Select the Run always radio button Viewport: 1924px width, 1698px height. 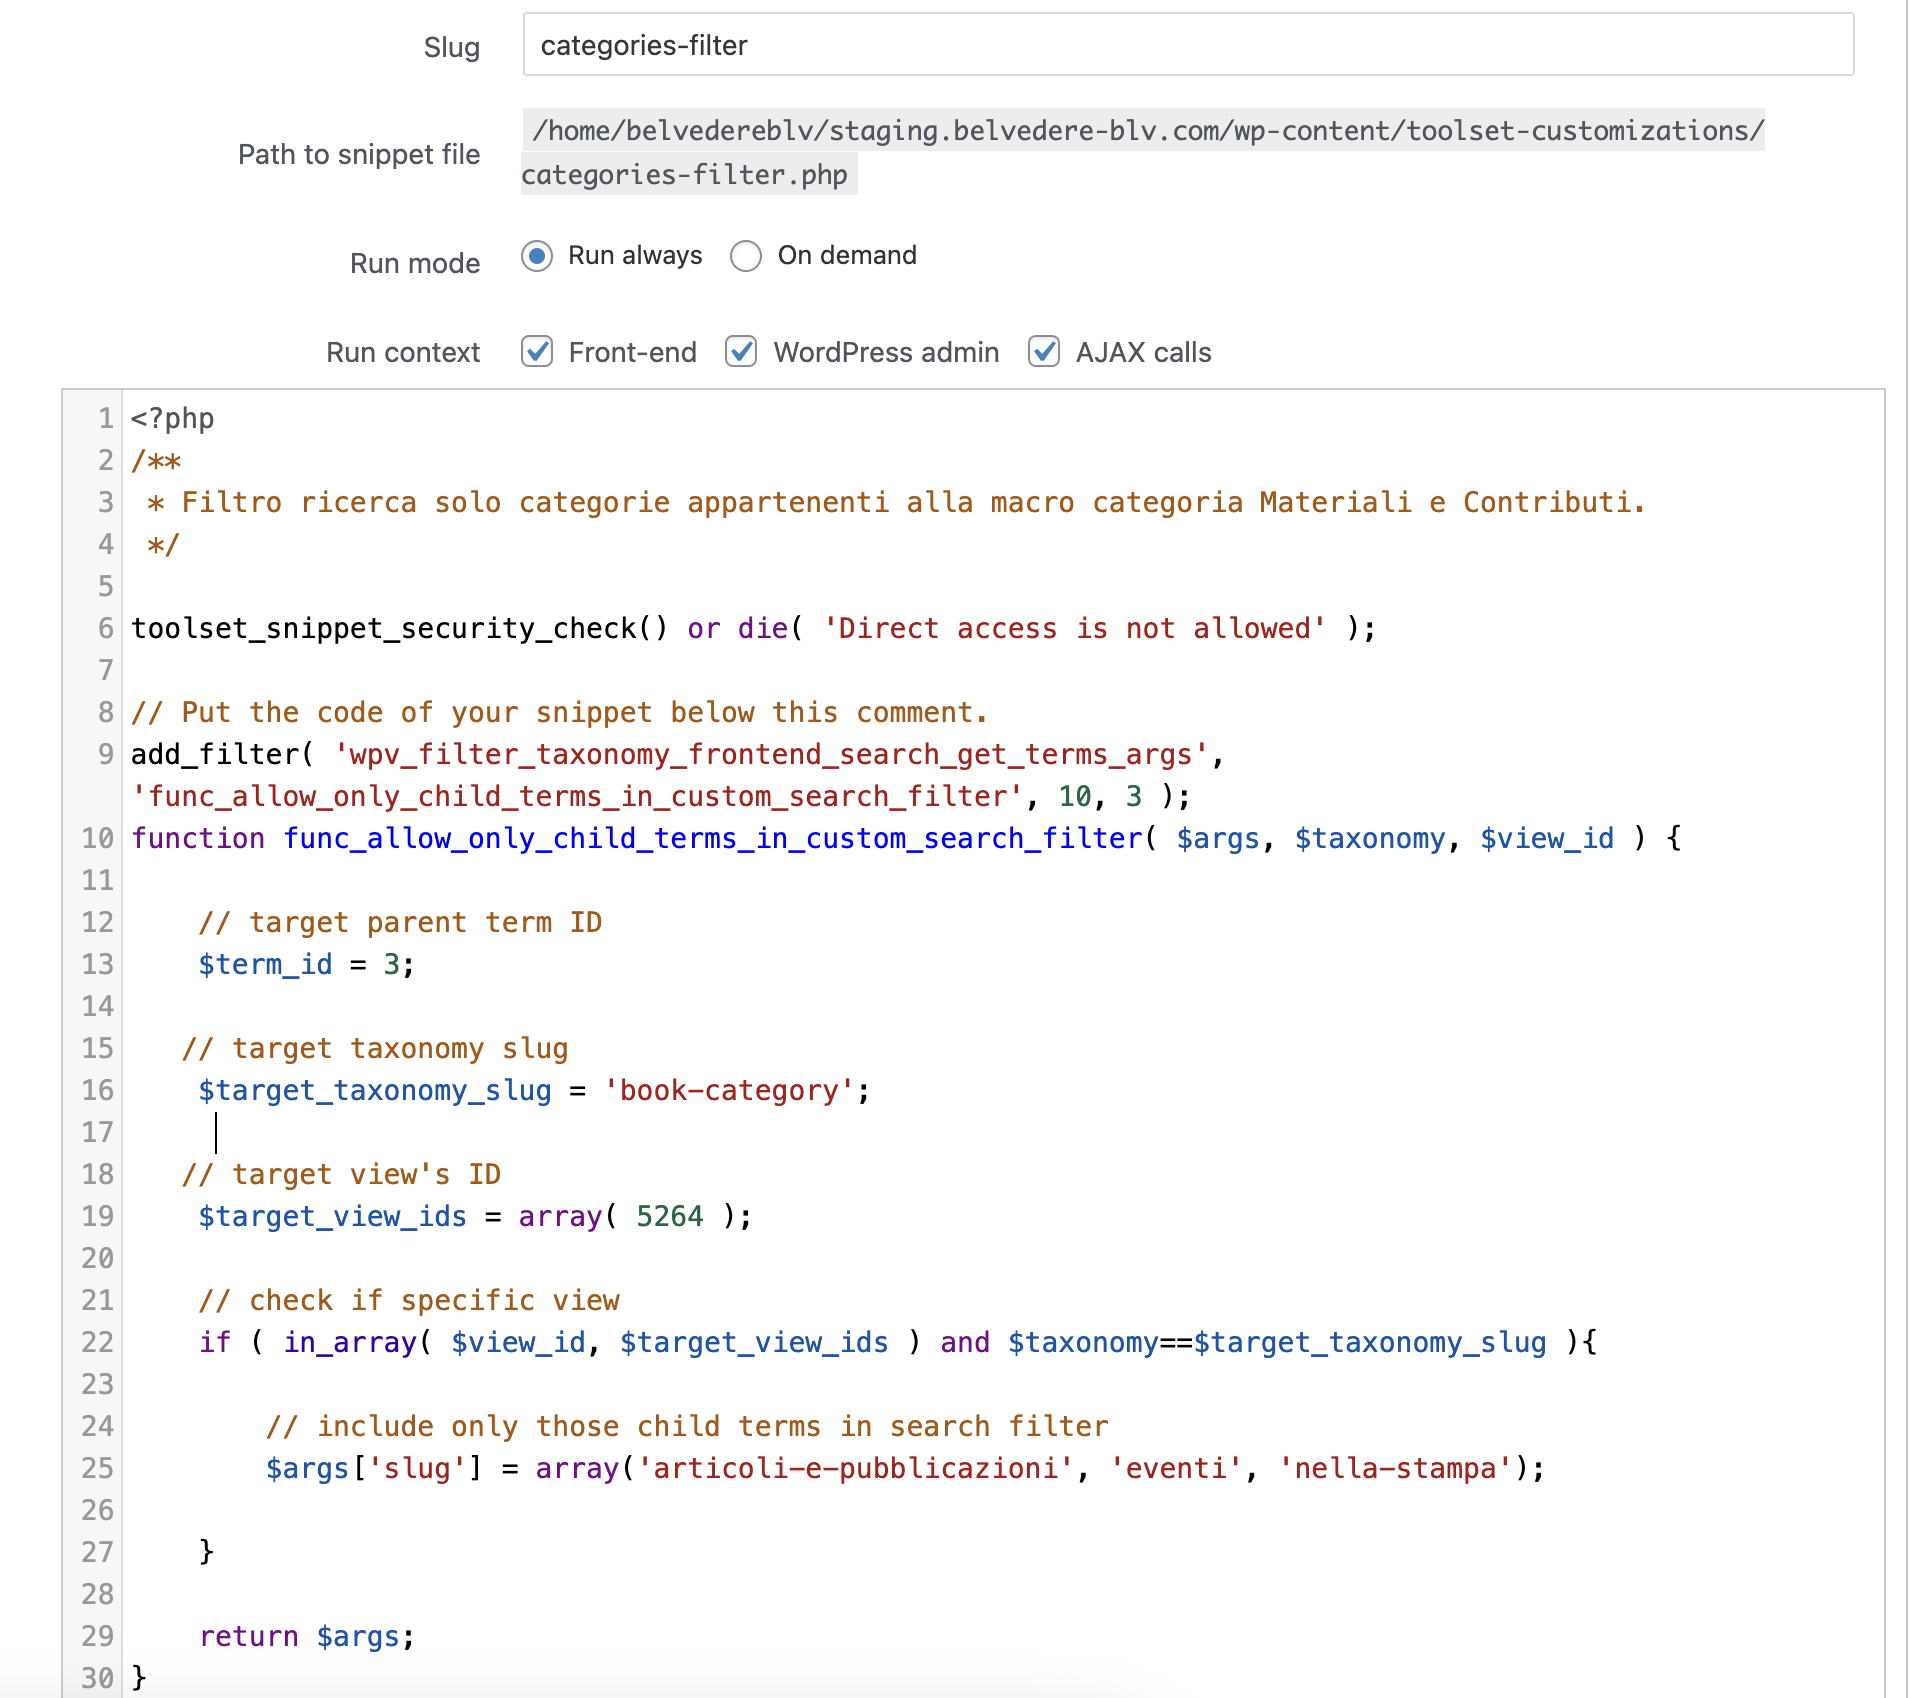click(x=537, y=256)
